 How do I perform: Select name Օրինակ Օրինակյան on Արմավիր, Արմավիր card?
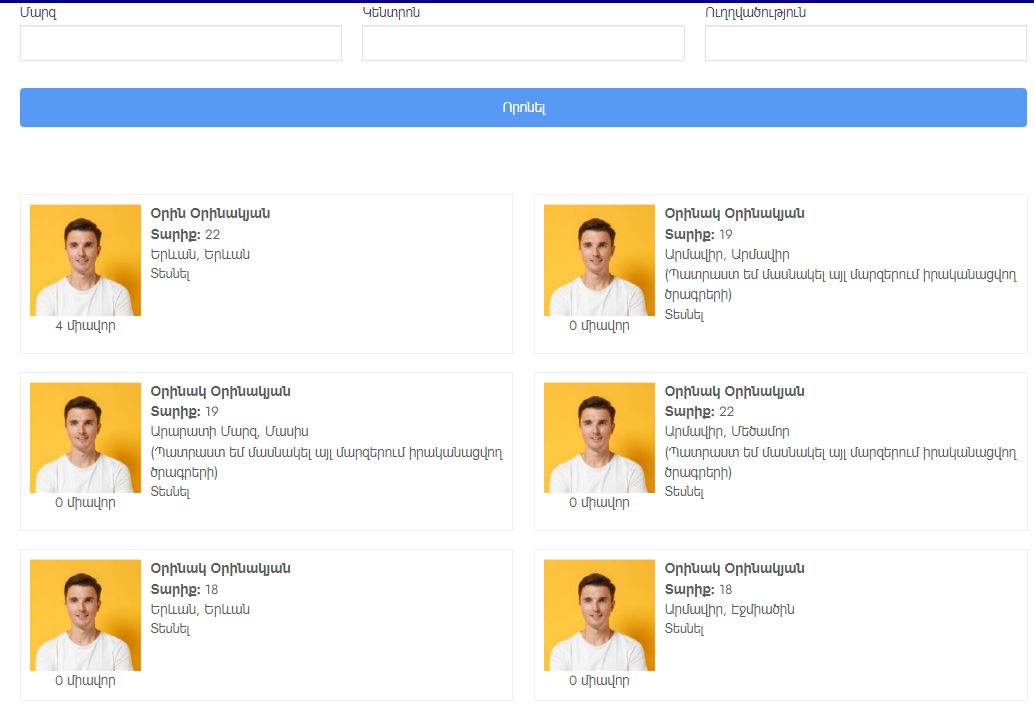tap(735, 214)
